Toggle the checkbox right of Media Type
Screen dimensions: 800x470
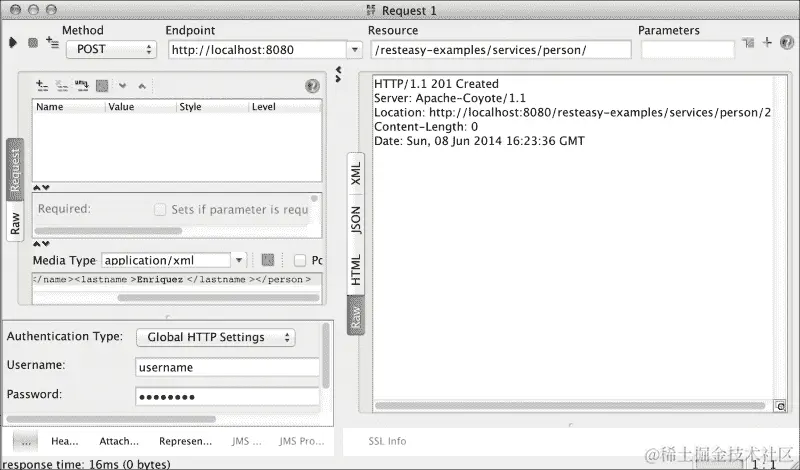[300, 260]
